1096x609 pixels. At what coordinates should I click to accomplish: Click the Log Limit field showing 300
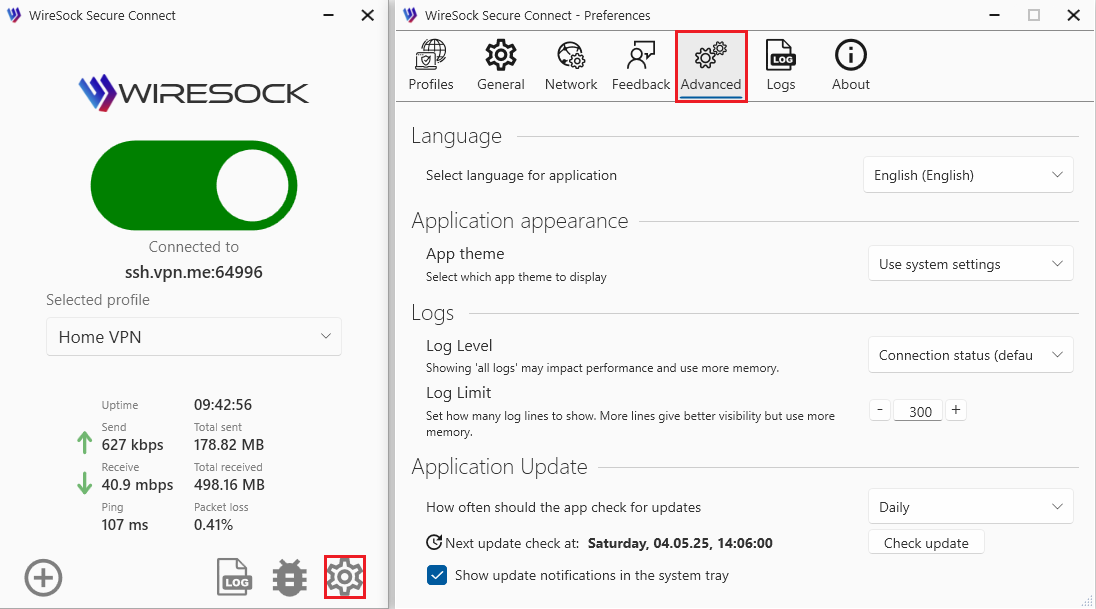[918, 411]
